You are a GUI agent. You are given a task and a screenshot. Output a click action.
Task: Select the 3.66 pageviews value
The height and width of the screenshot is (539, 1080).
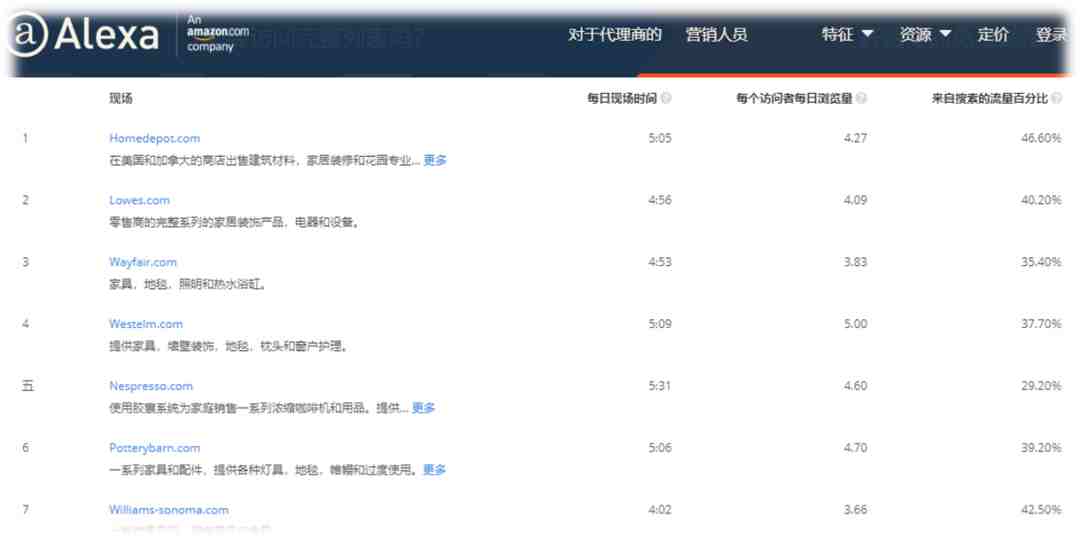pyautogui.click(x=855, y=510)
